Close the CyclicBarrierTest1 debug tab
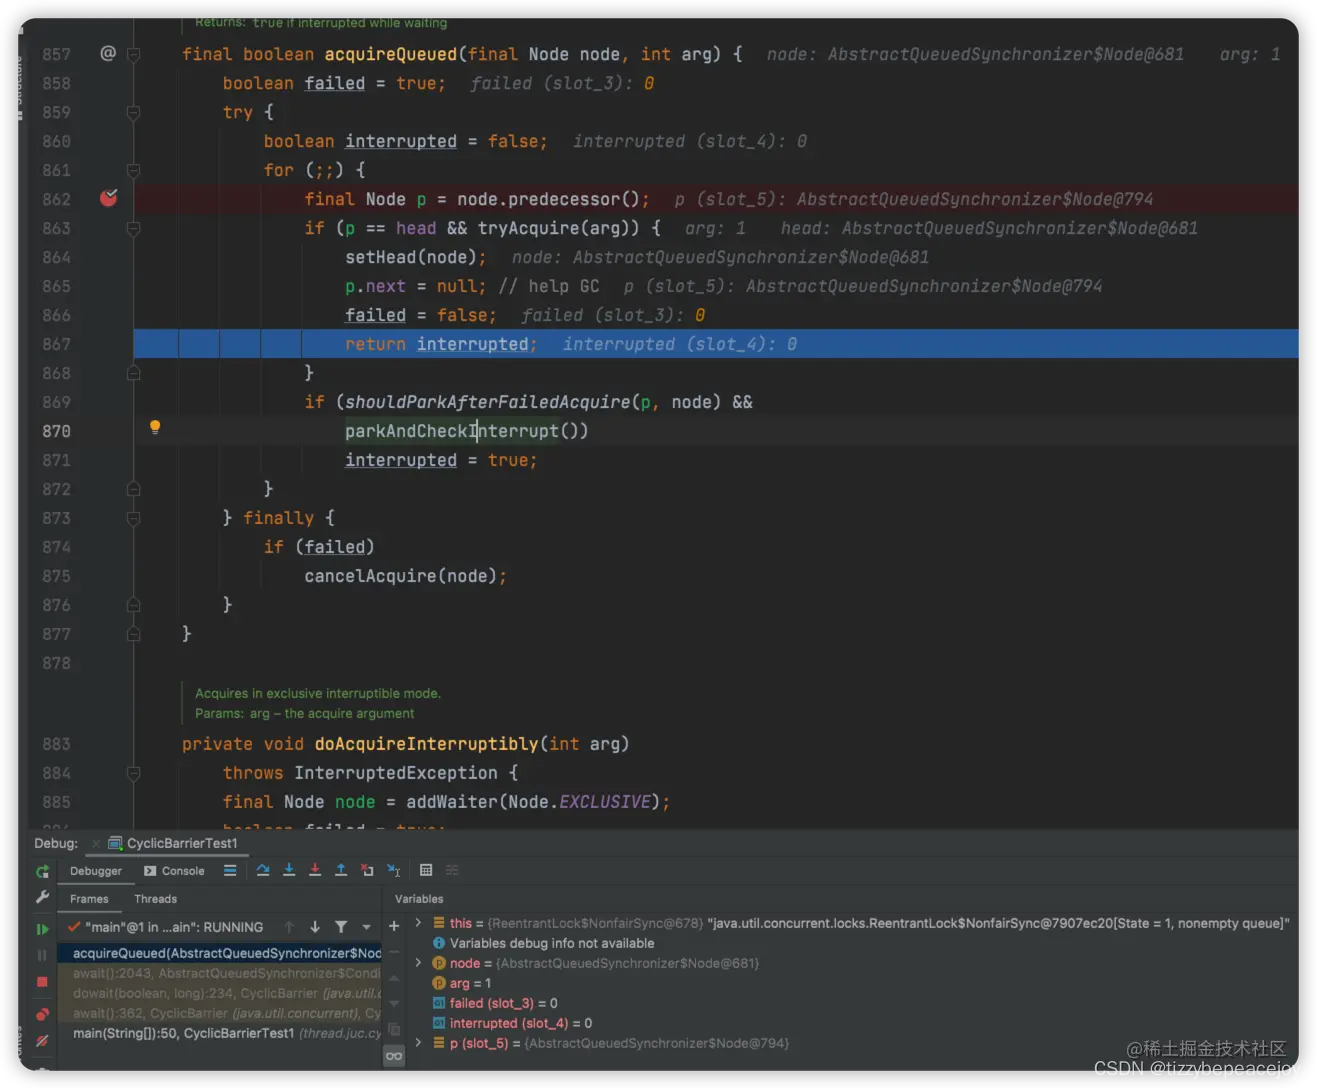The image size is (1317, 1089). point(96,844)
